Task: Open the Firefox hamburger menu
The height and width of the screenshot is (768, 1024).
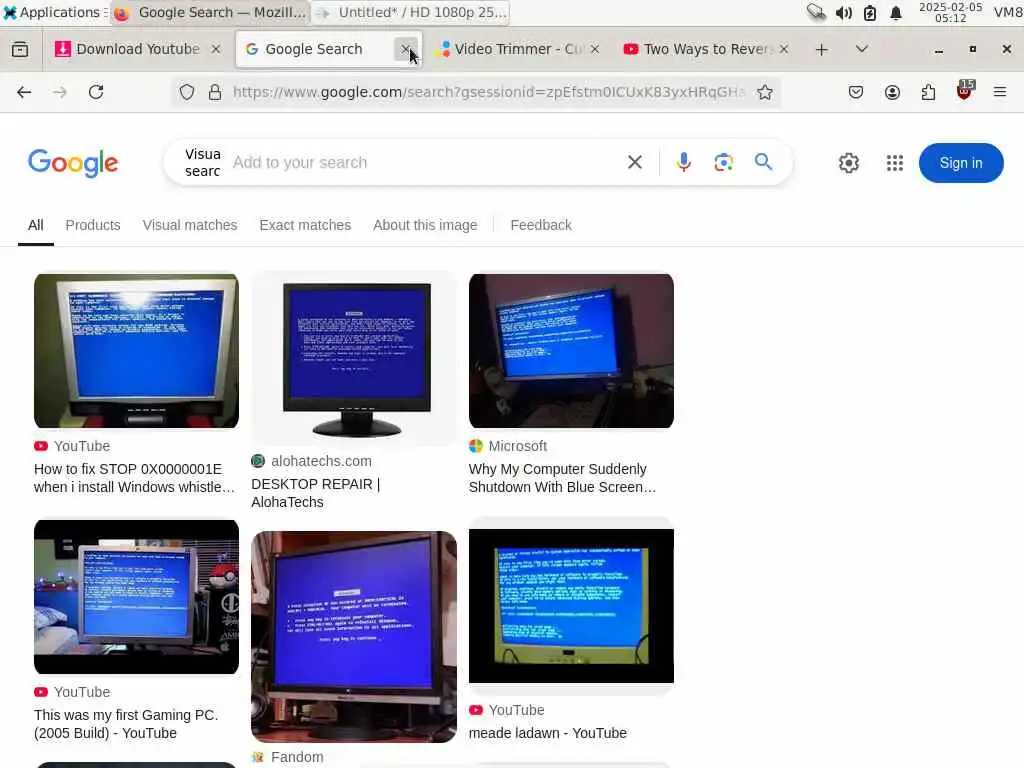Action: pyautogui.click(x=999, y=92)
